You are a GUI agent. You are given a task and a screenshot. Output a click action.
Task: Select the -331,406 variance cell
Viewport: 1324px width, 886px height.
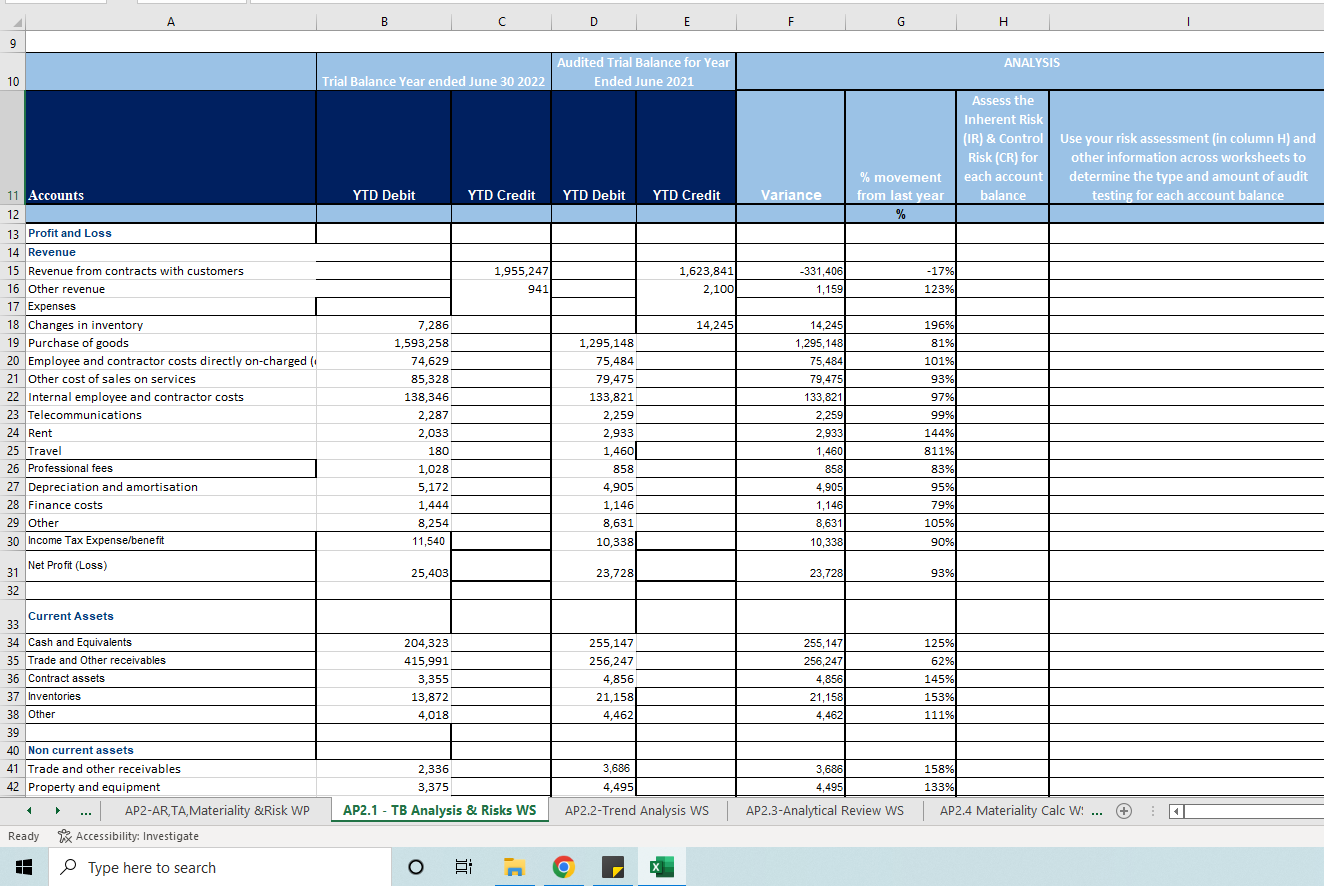coord(791,271)
